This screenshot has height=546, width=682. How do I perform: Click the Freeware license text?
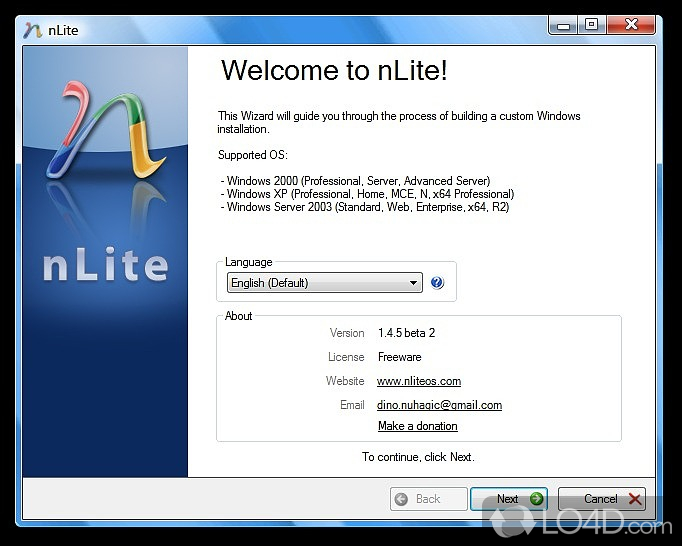[400, 357]
